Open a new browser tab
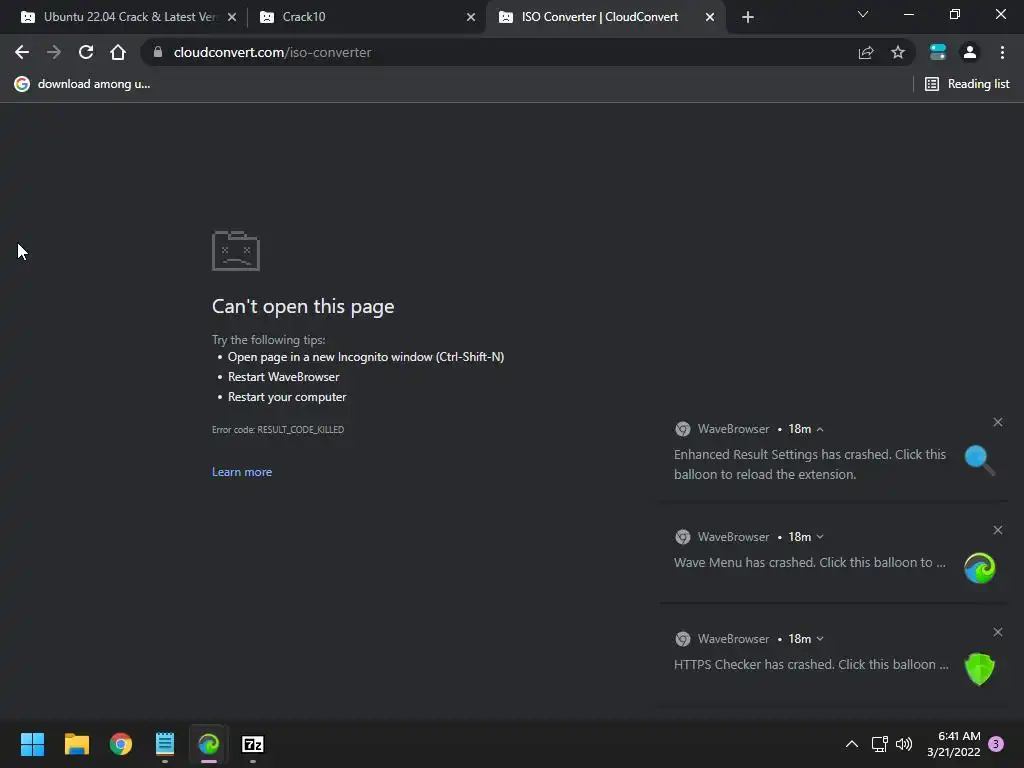Viewport: 1024px width, 768px height. point(748,17)
